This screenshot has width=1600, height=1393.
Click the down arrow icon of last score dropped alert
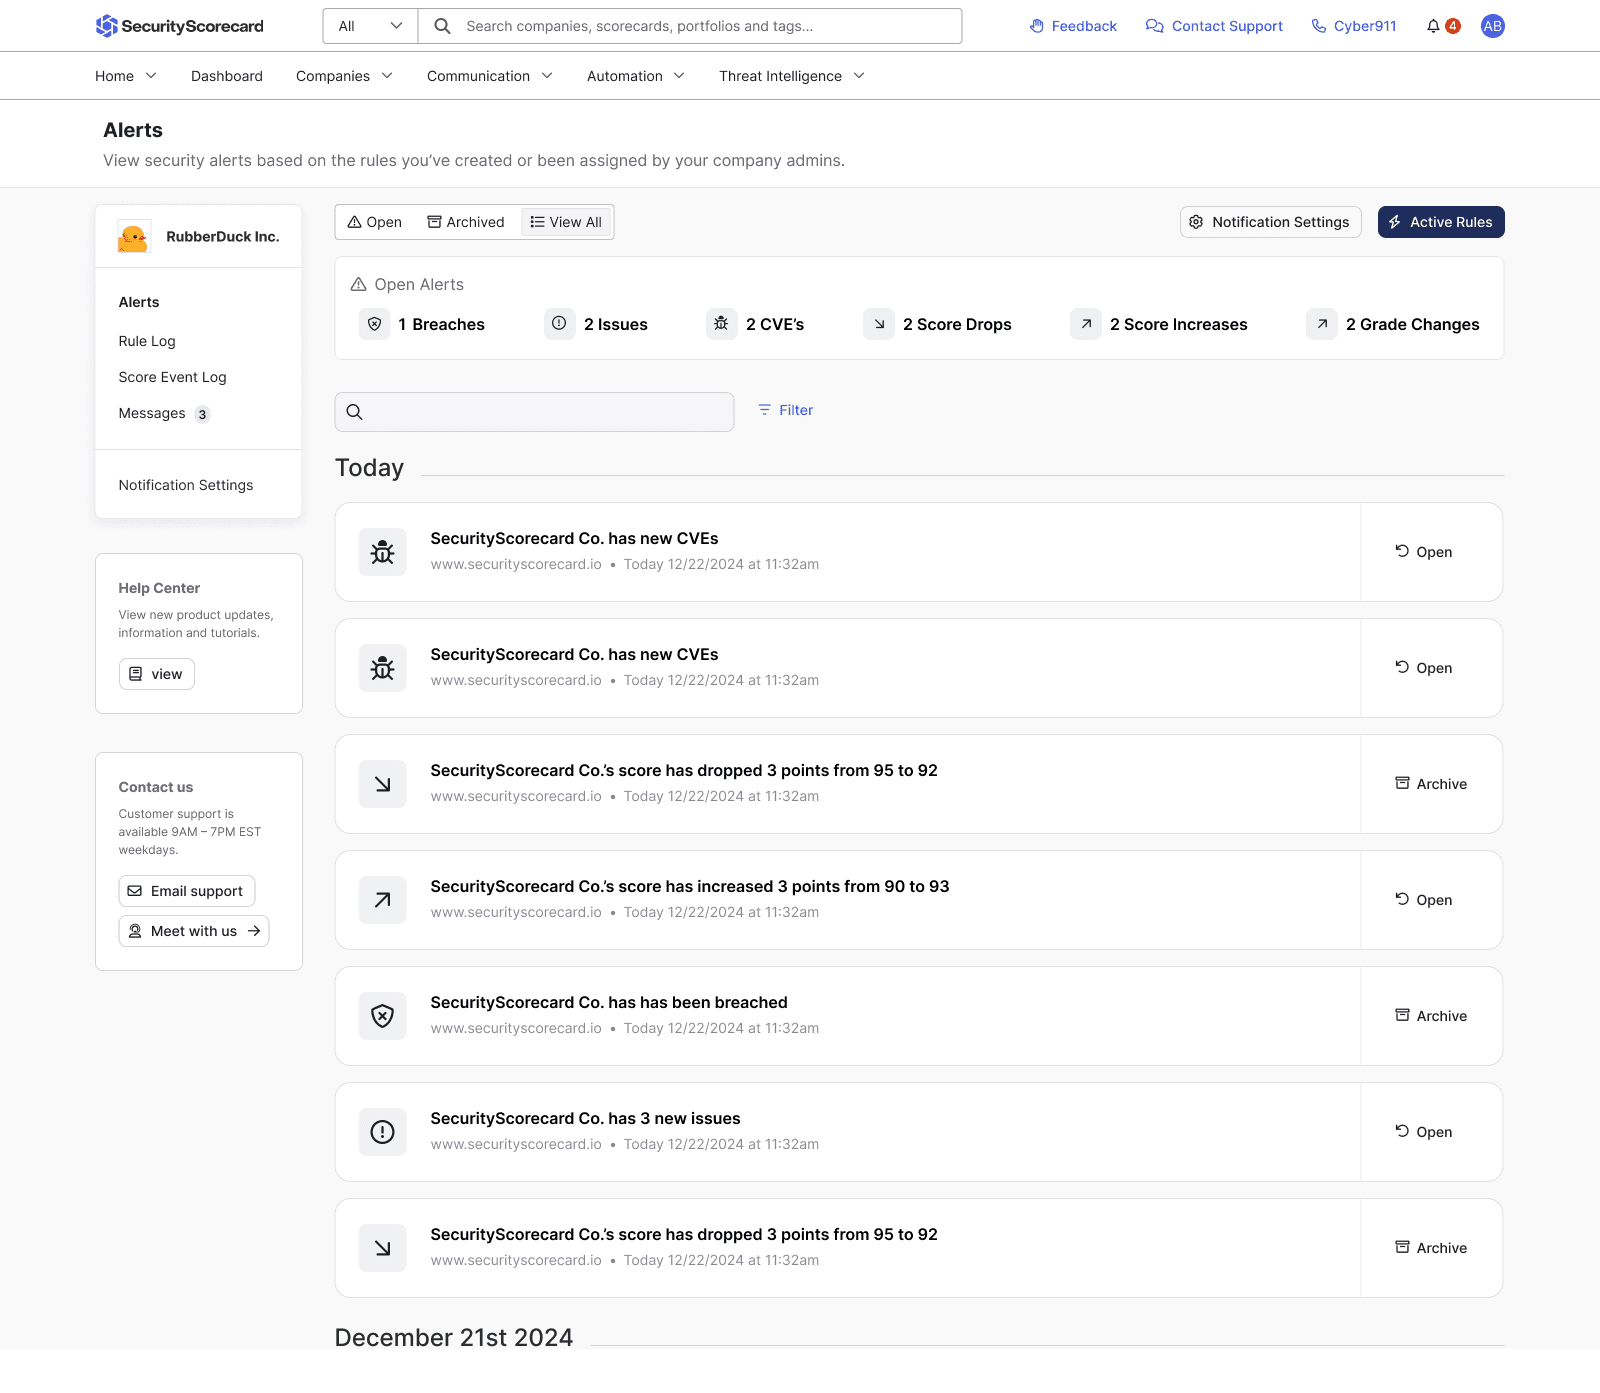[382, 1248]
